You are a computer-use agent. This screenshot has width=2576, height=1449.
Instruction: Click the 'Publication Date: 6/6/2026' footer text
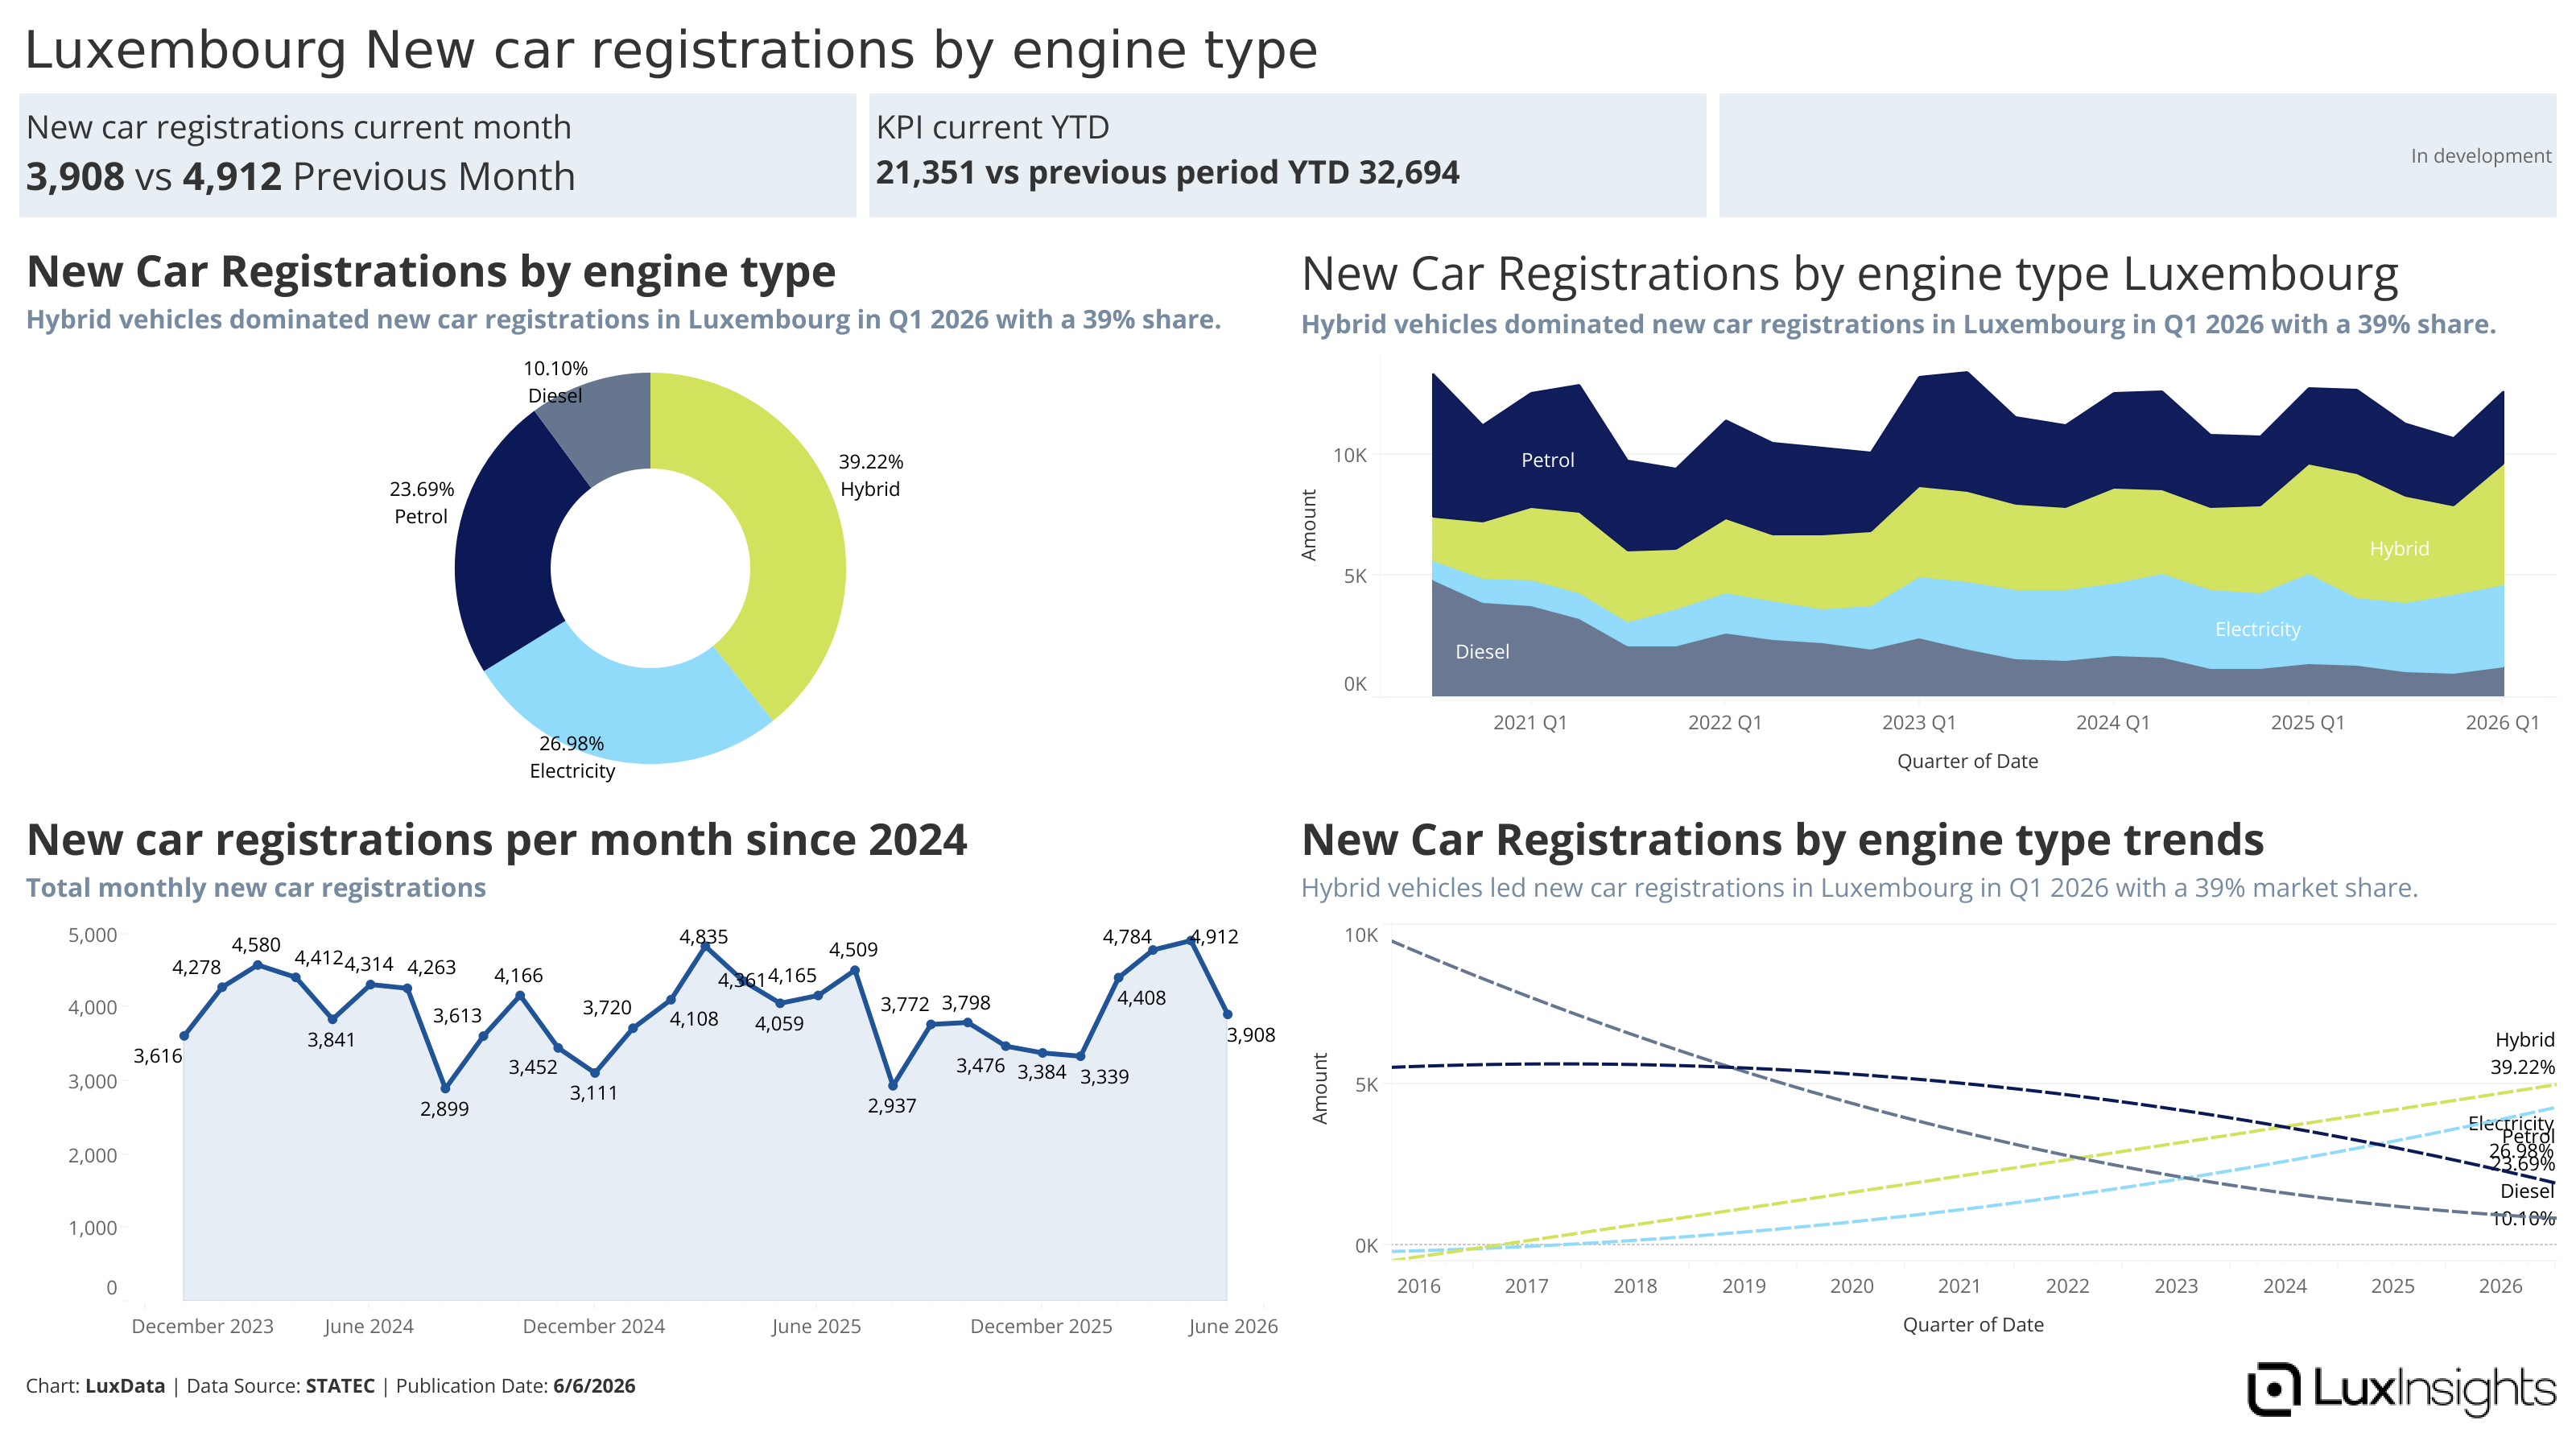coord(516,1386)
